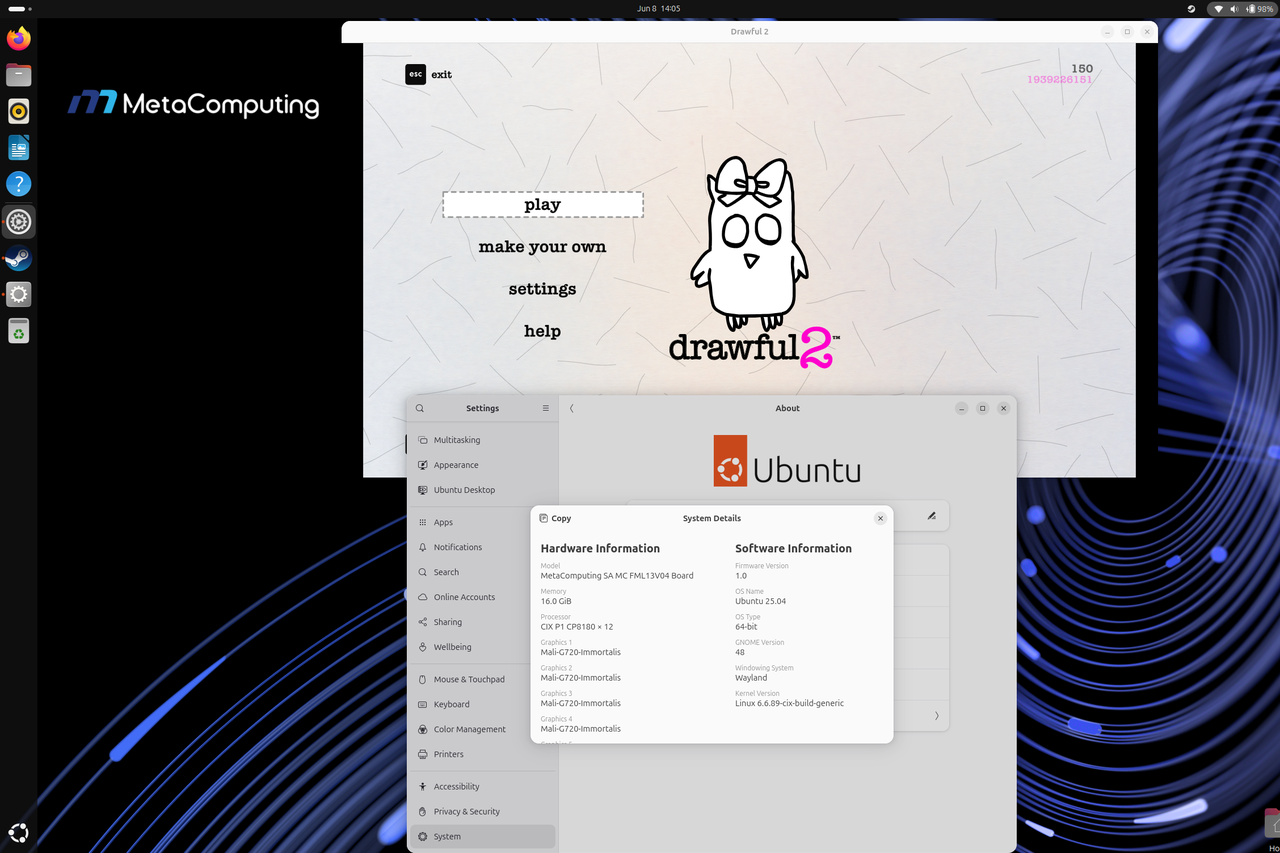Start Drawful 2 with the play option

(543, 204)
